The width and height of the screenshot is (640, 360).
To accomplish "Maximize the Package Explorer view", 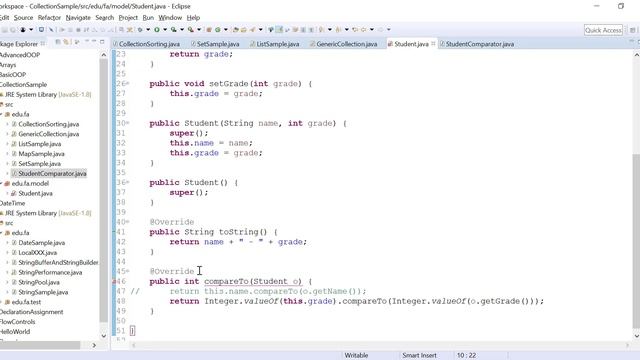I will point(102,42).
